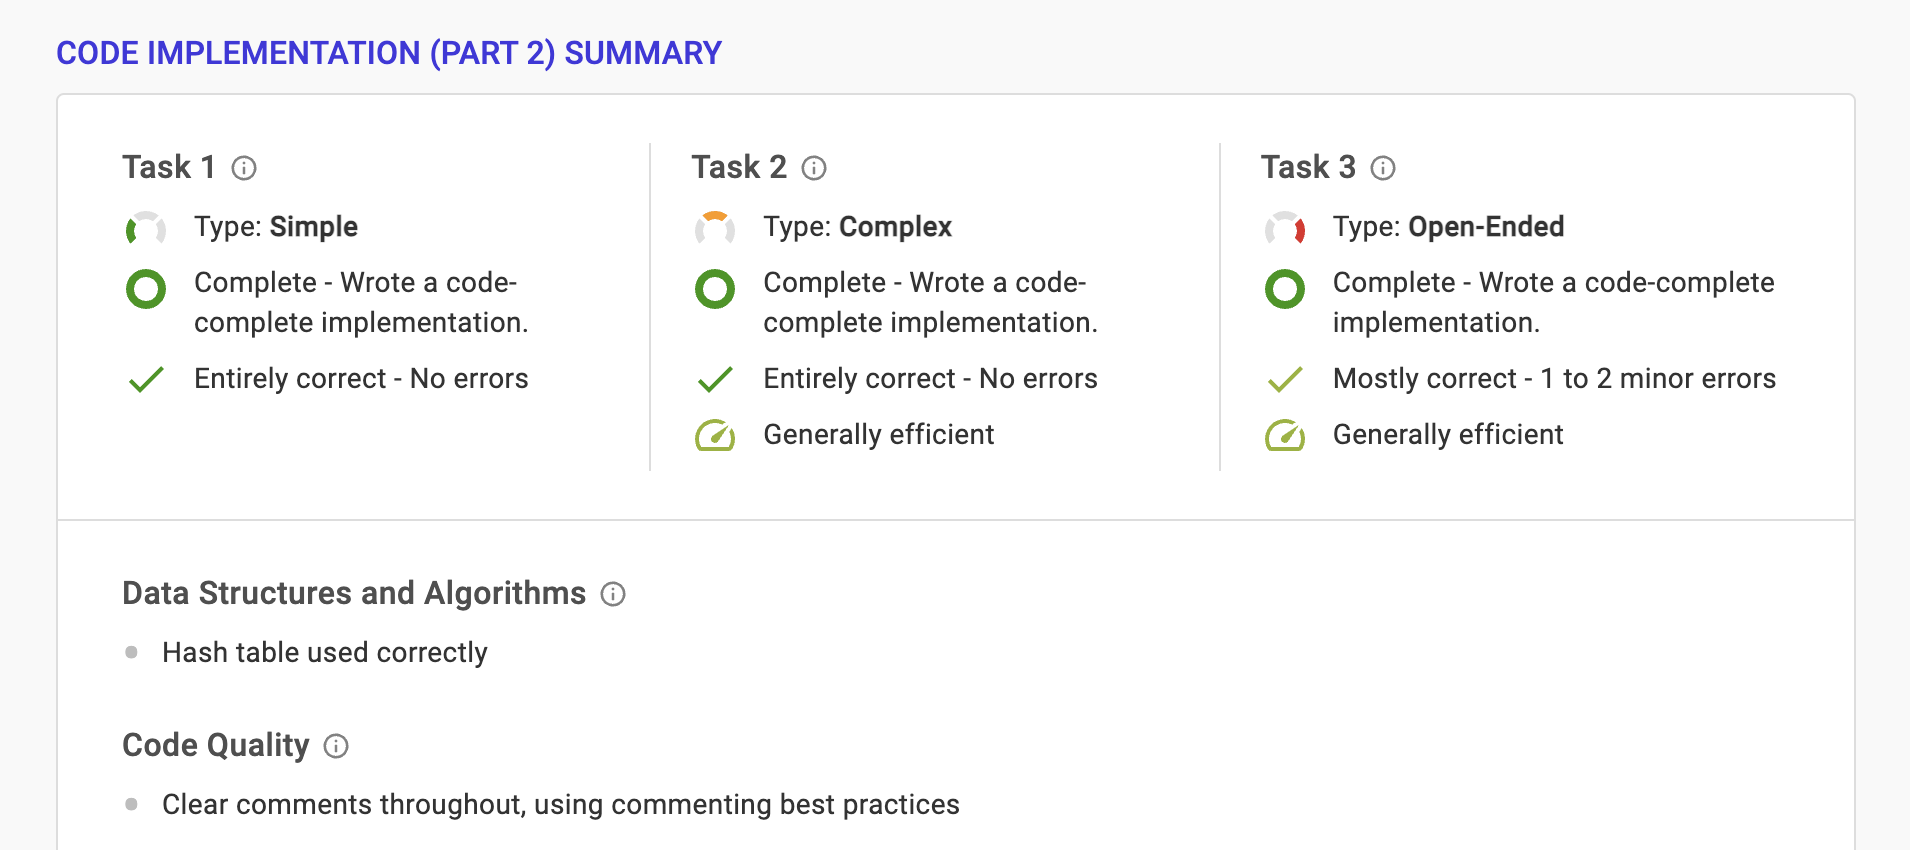Click Task 3 Mostly correct checkmark
The image size is (1910, 850).
[1285, 379]
